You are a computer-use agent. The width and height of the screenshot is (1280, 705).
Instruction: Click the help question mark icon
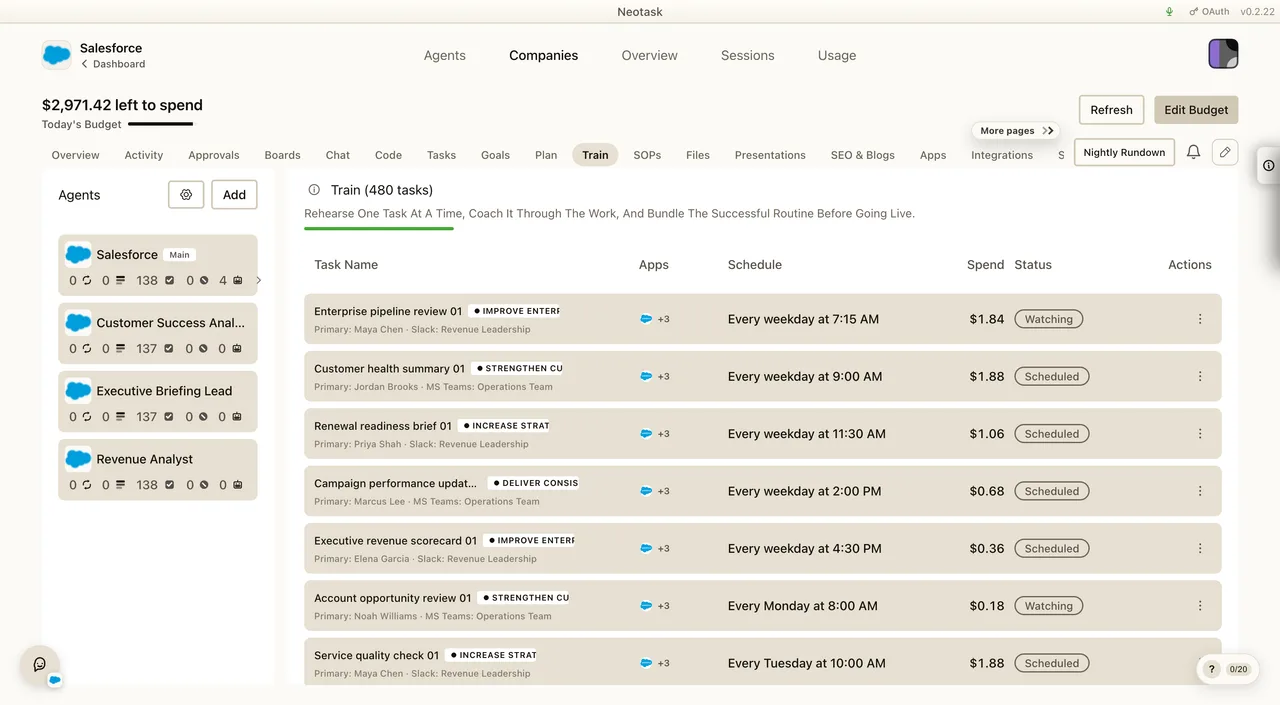coord(1212,669)
